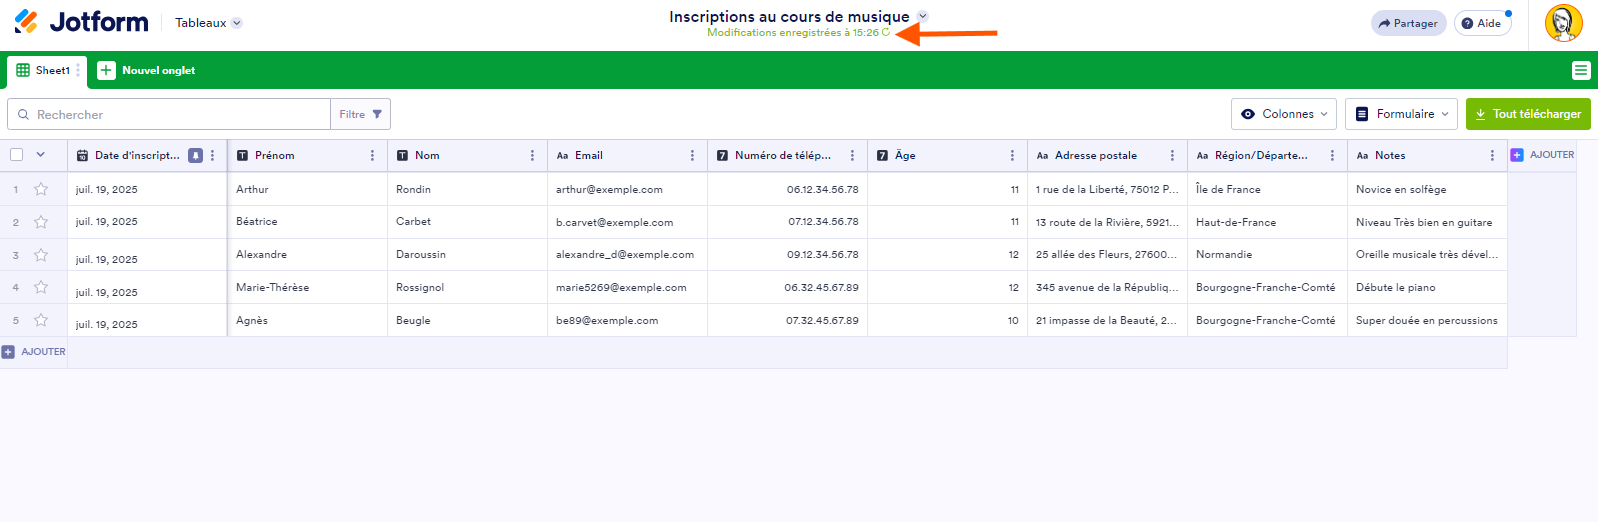
Task: Add a new tab with Nouvel onglet
Action: click(x=147, y=71)
